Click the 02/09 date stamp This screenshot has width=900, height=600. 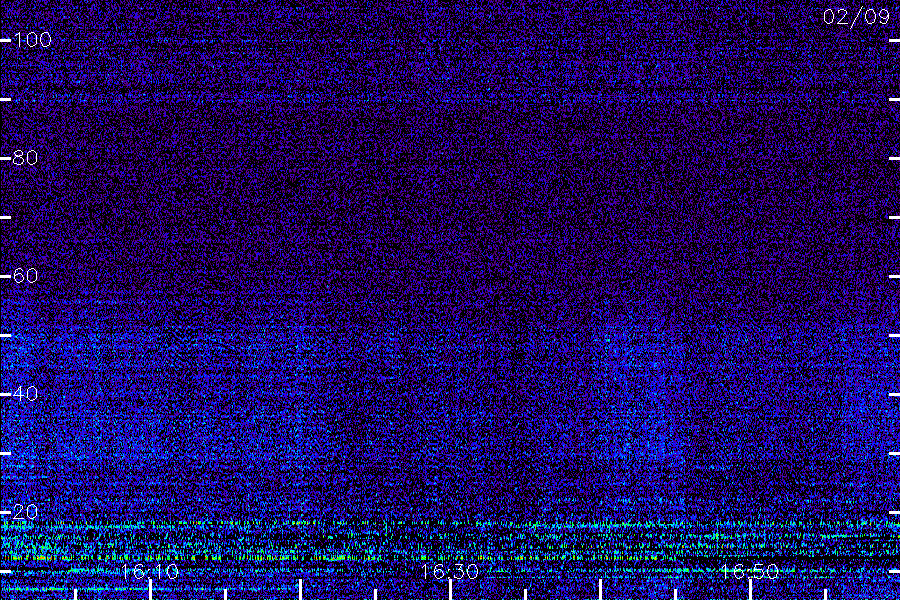[x=856, y=17]
